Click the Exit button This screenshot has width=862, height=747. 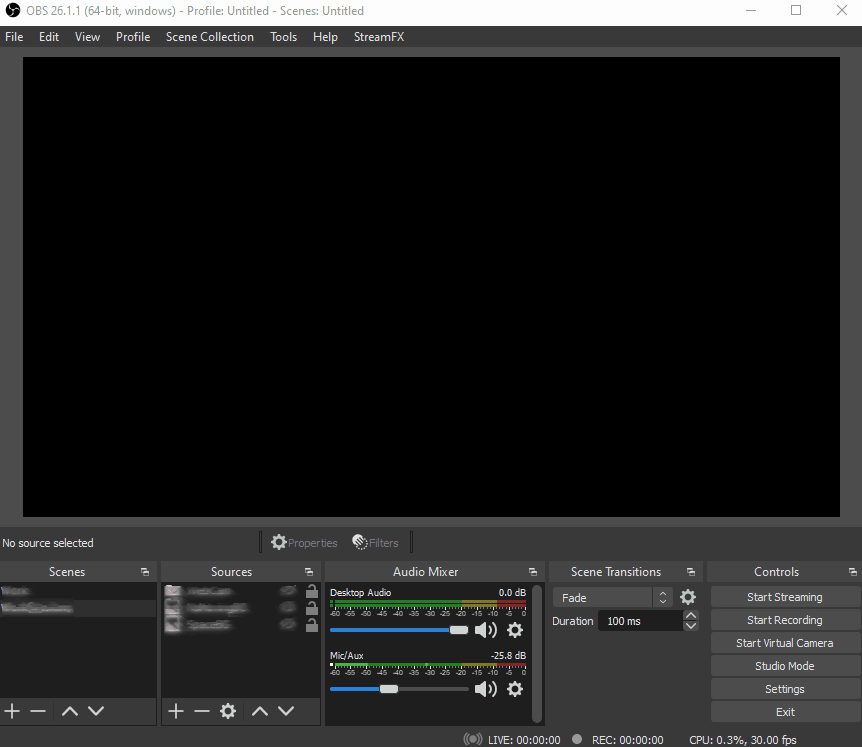[x=785, y=712]
